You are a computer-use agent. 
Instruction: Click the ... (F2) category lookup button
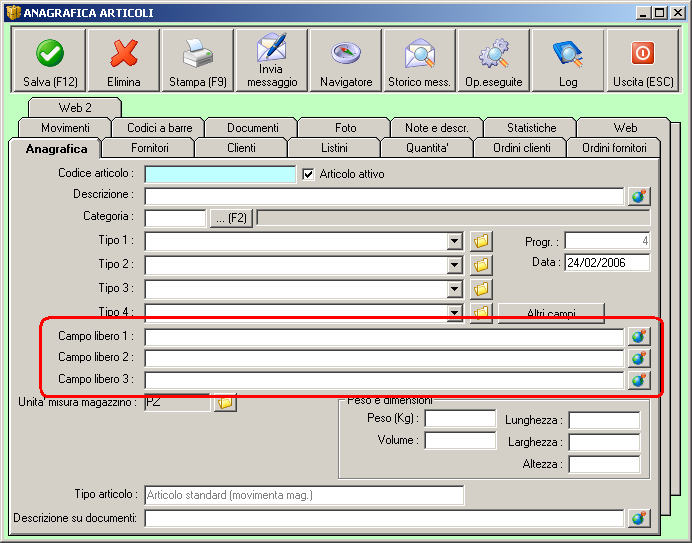click(x=231, y=219)
